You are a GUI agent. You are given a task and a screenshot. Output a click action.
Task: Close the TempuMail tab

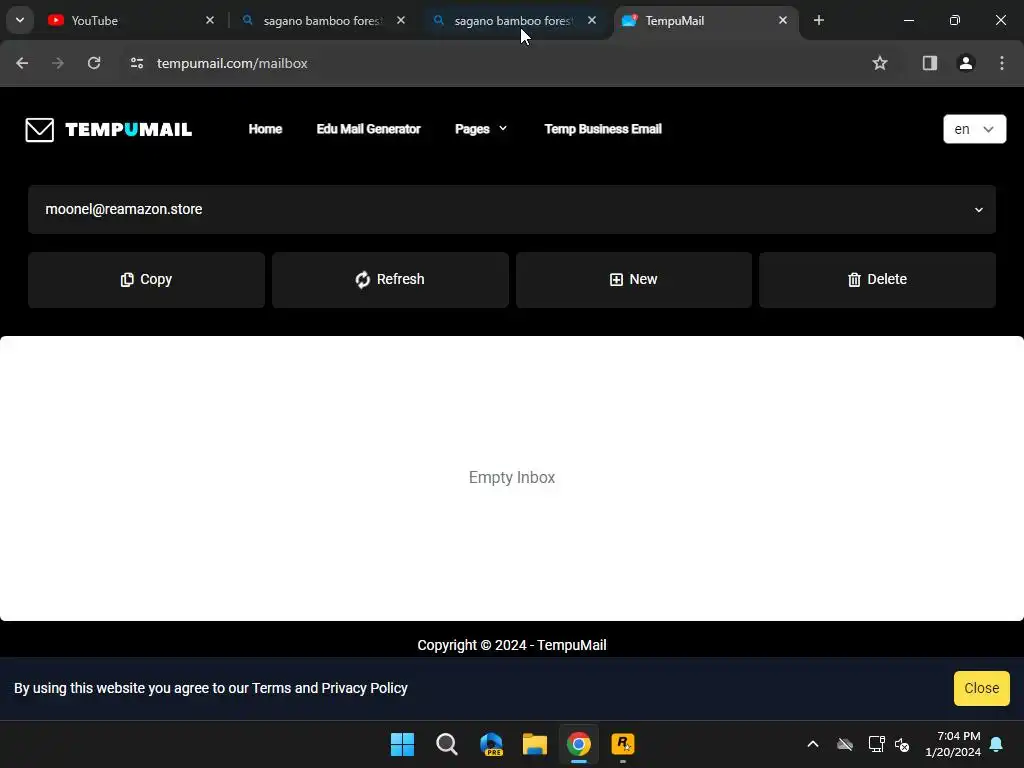(x=783, y=20)
